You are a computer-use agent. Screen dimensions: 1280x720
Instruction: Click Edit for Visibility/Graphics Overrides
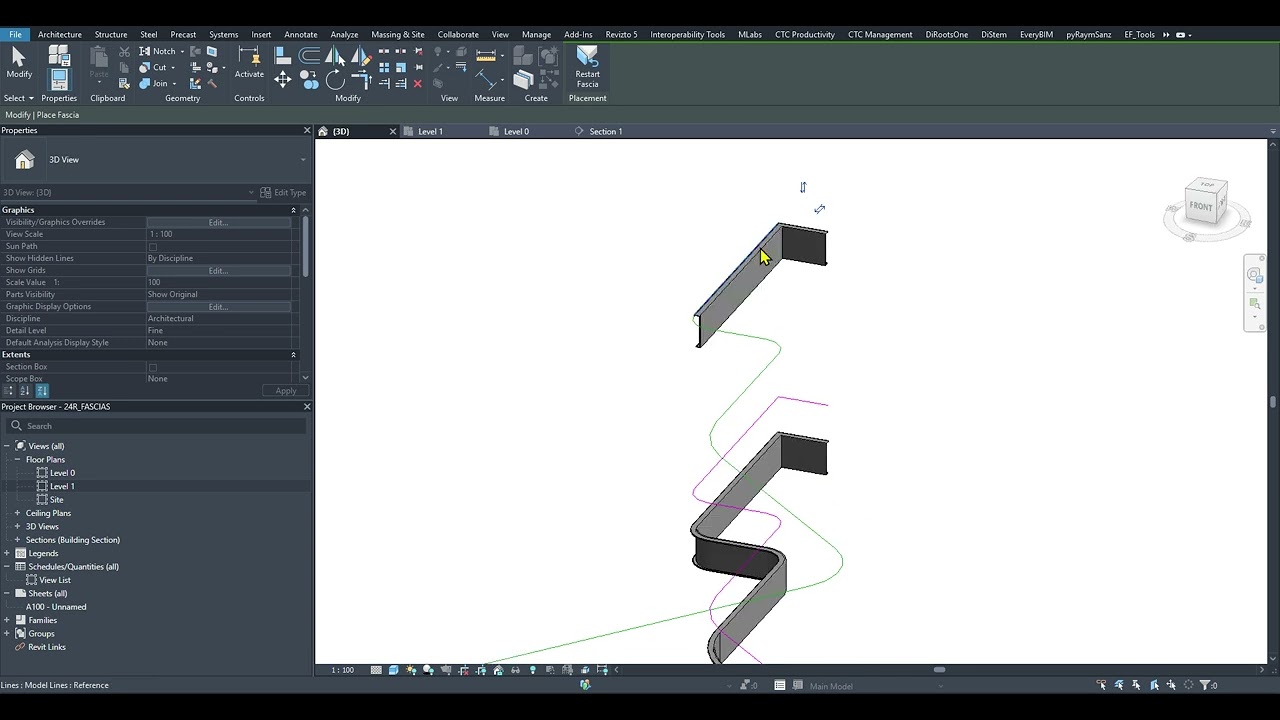[x=218, y=222]
